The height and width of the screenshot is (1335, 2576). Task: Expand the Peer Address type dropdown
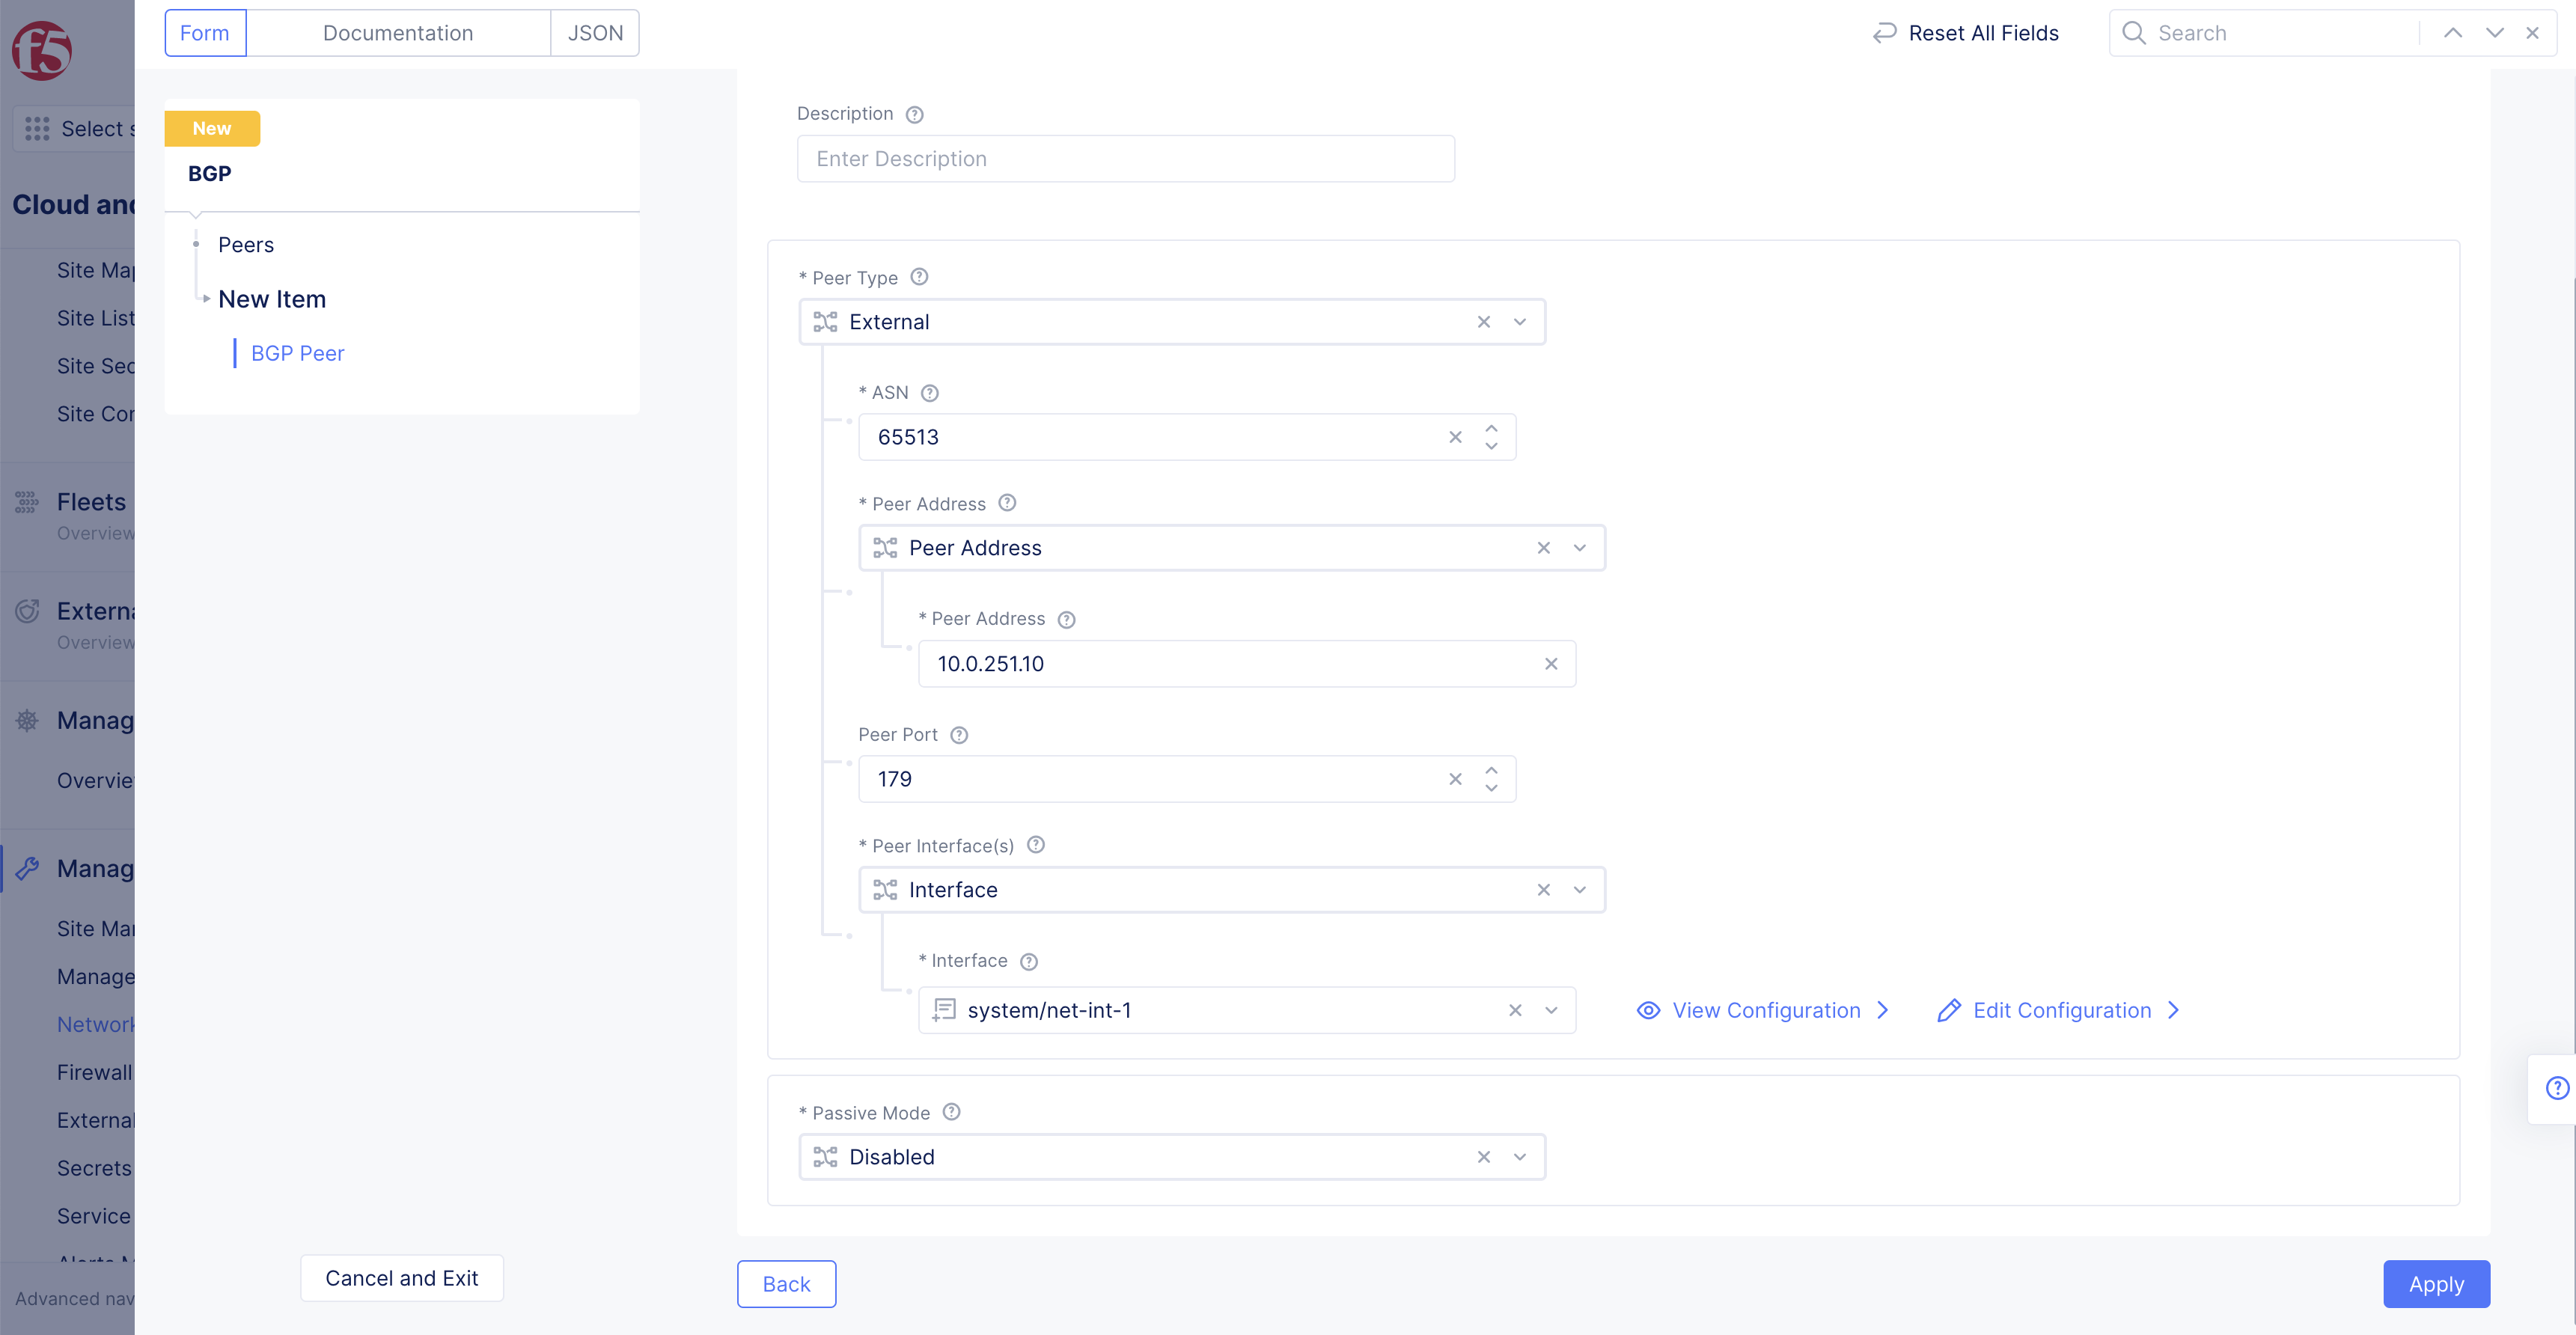[1579, 548]
